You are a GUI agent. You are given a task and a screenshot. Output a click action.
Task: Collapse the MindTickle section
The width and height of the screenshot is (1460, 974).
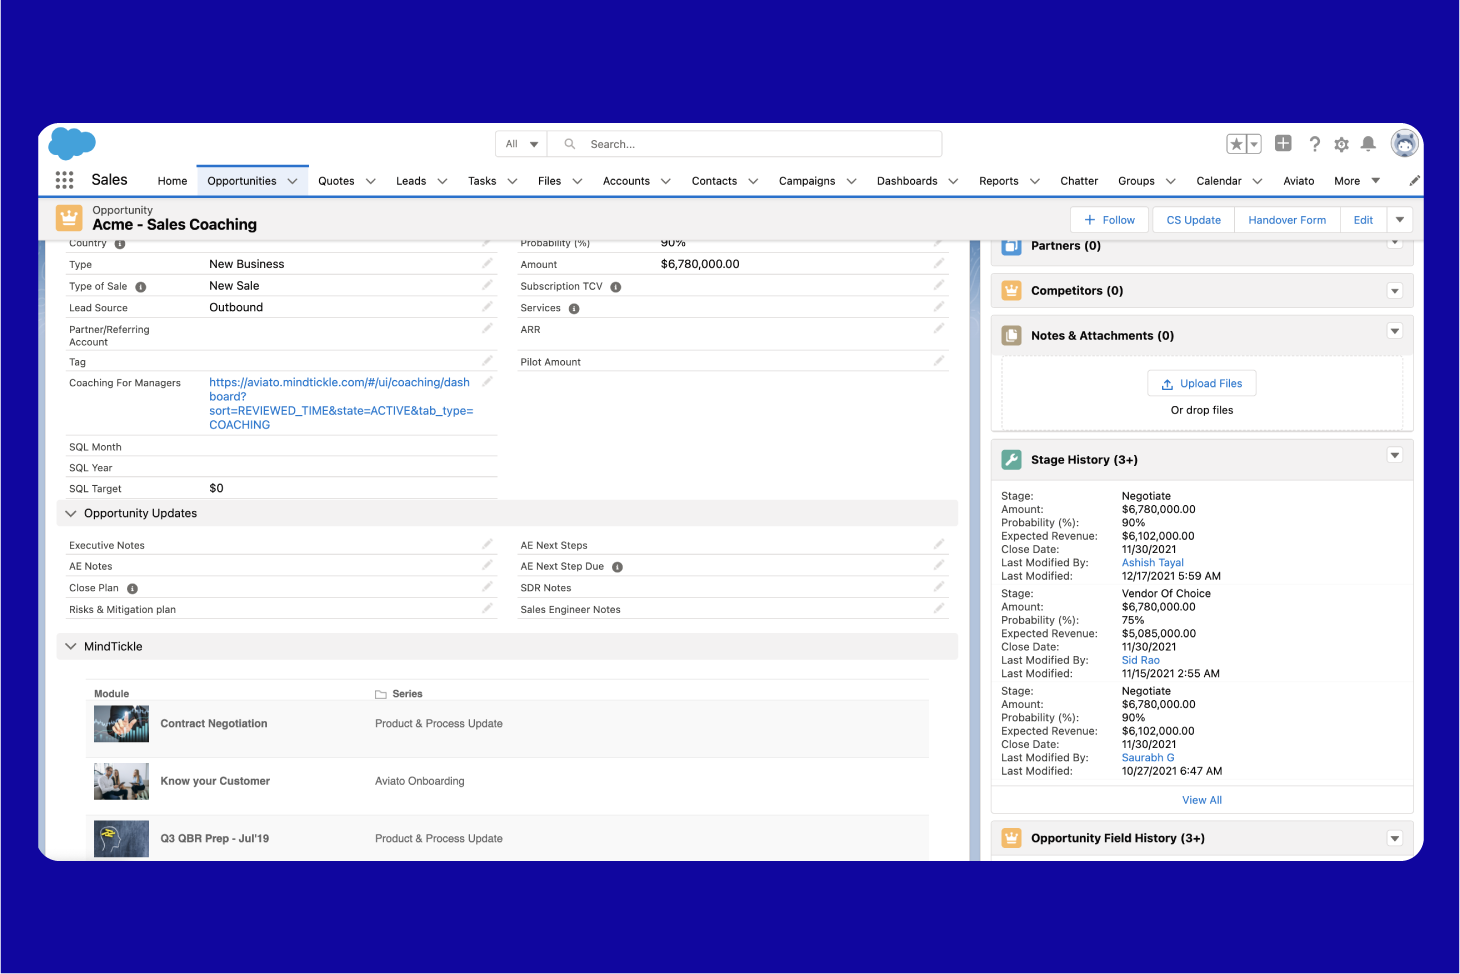(71, 646)
